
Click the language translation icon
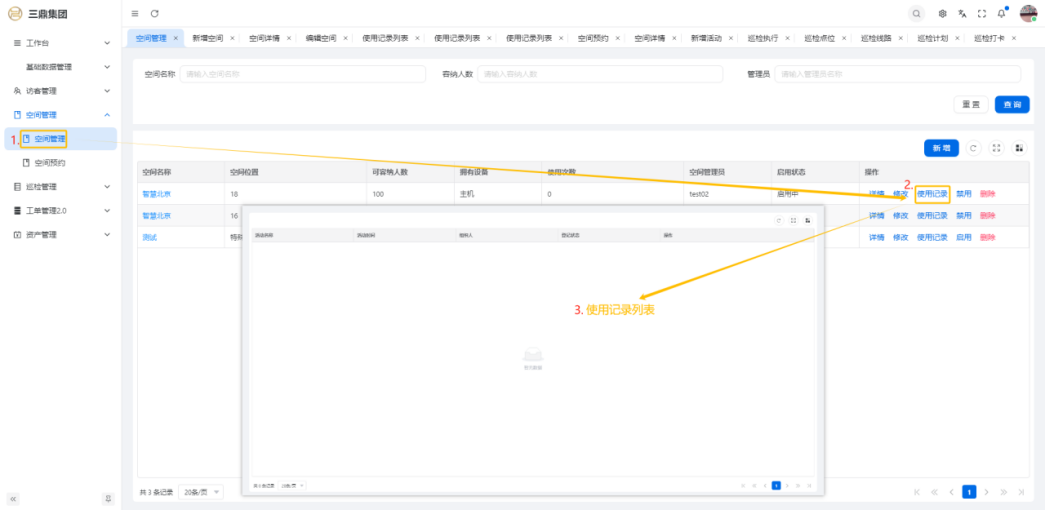point(962,13)
